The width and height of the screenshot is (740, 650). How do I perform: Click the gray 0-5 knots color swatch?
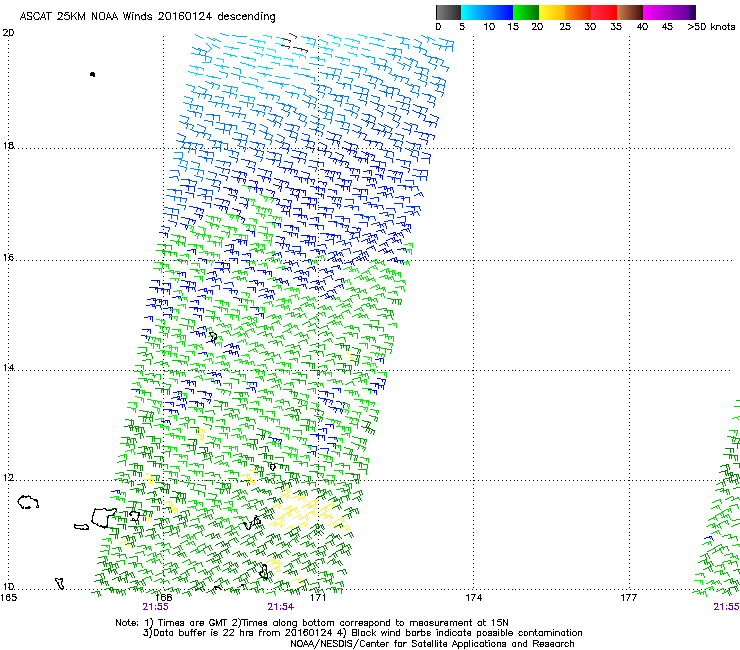point(448,12)
